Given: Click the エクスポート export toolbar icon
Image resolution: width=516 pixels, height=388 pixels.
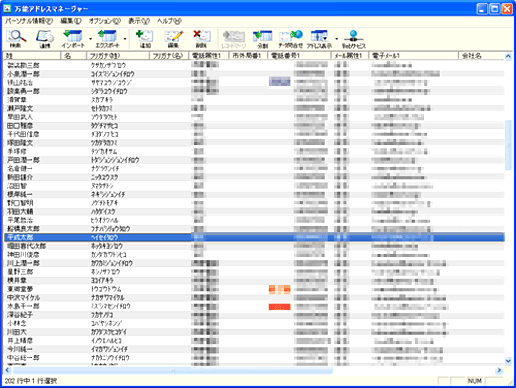Looking at the screenshot, I should [x=107, y=39].
